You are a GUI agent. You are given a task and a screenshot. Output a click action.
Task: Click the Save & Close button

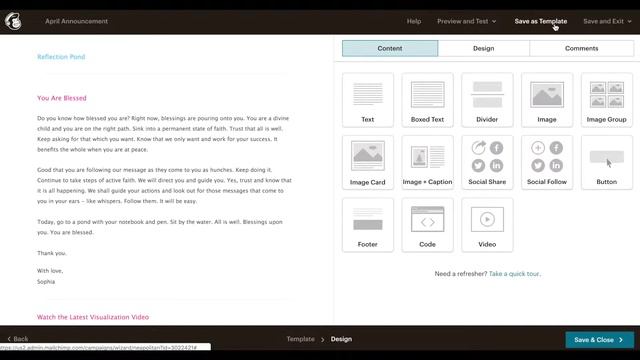coord(600,340)
